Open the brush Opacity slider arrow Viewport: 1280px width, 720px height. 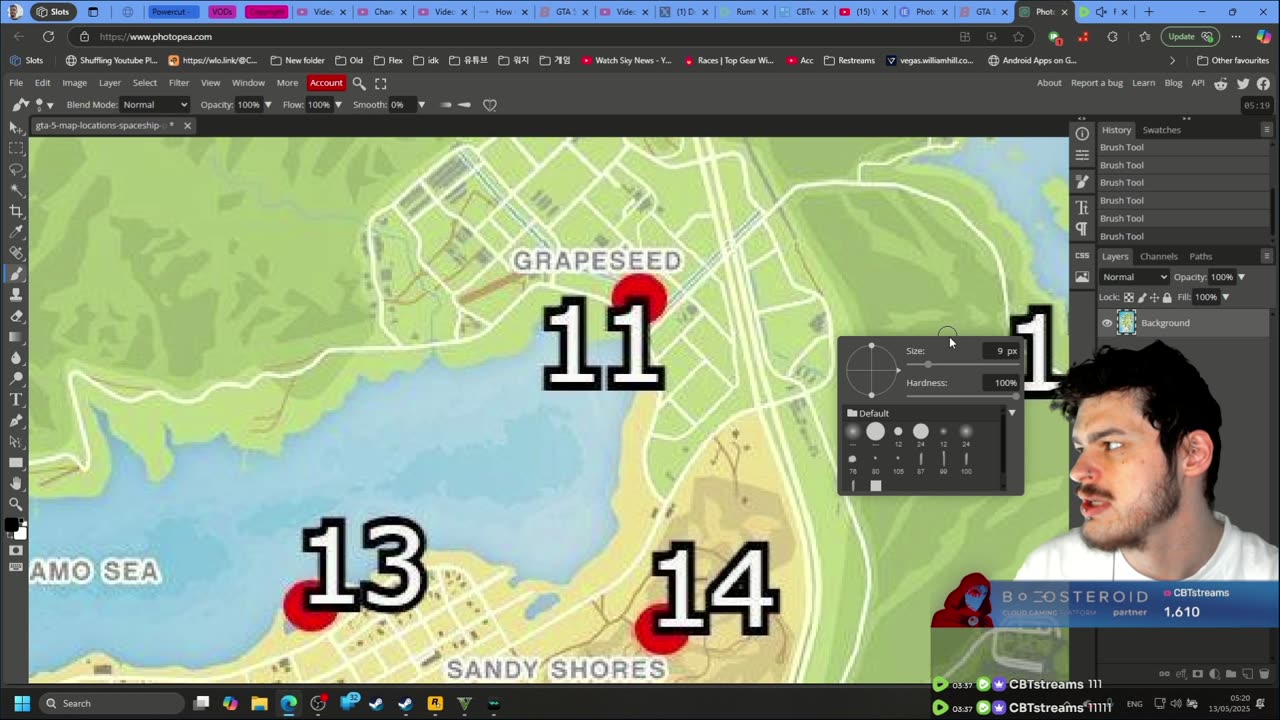click(268, 105)
